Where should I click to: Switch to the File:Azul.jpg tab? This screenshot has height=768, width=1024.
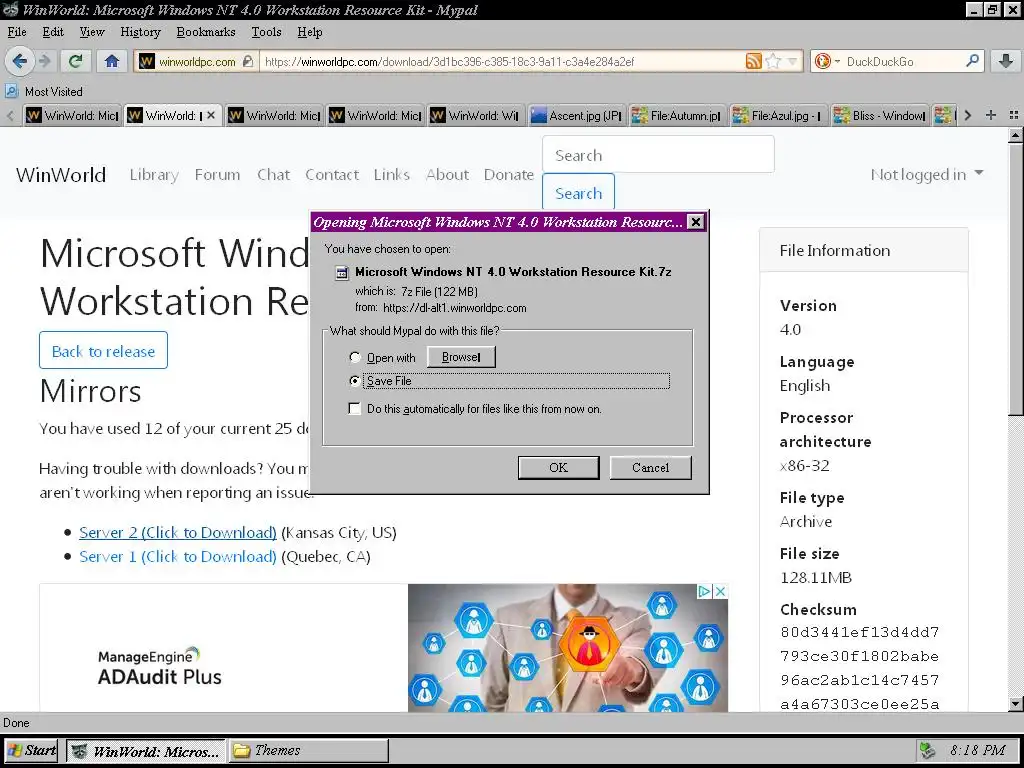click(x=778, y=116)
